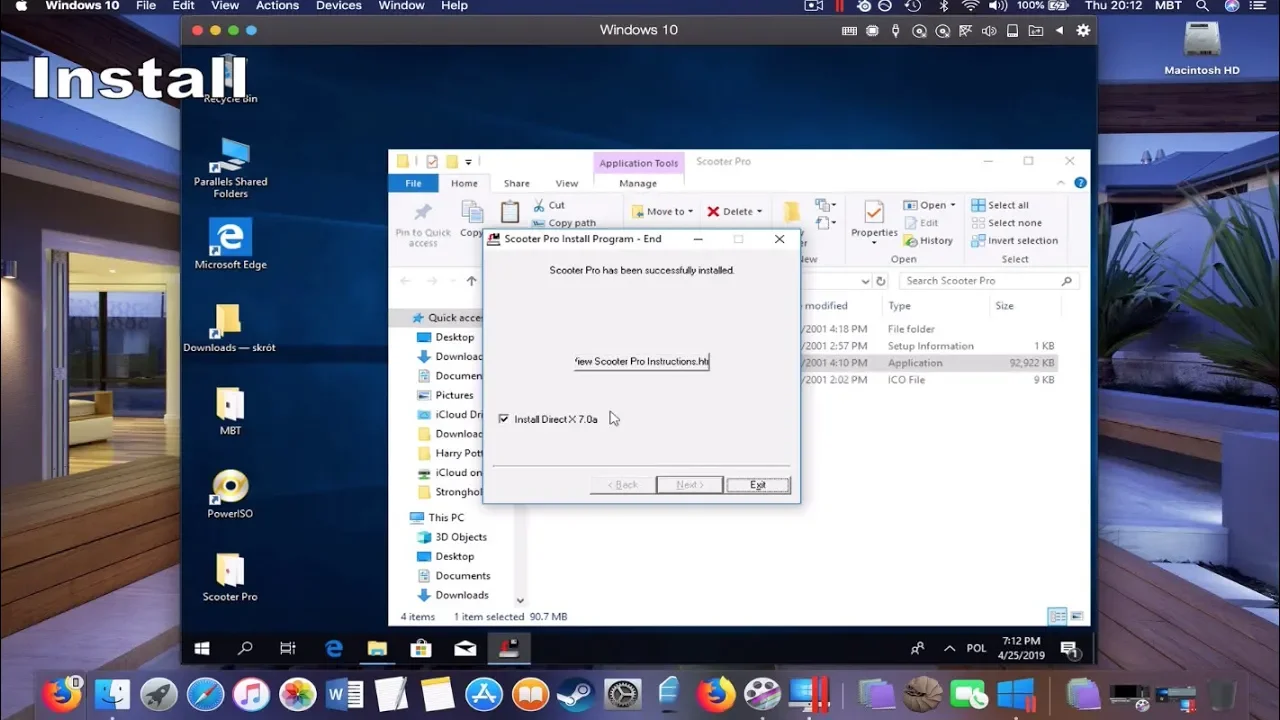
Task: Open File Explorer taskbar icon
Action: pos(377,648)
